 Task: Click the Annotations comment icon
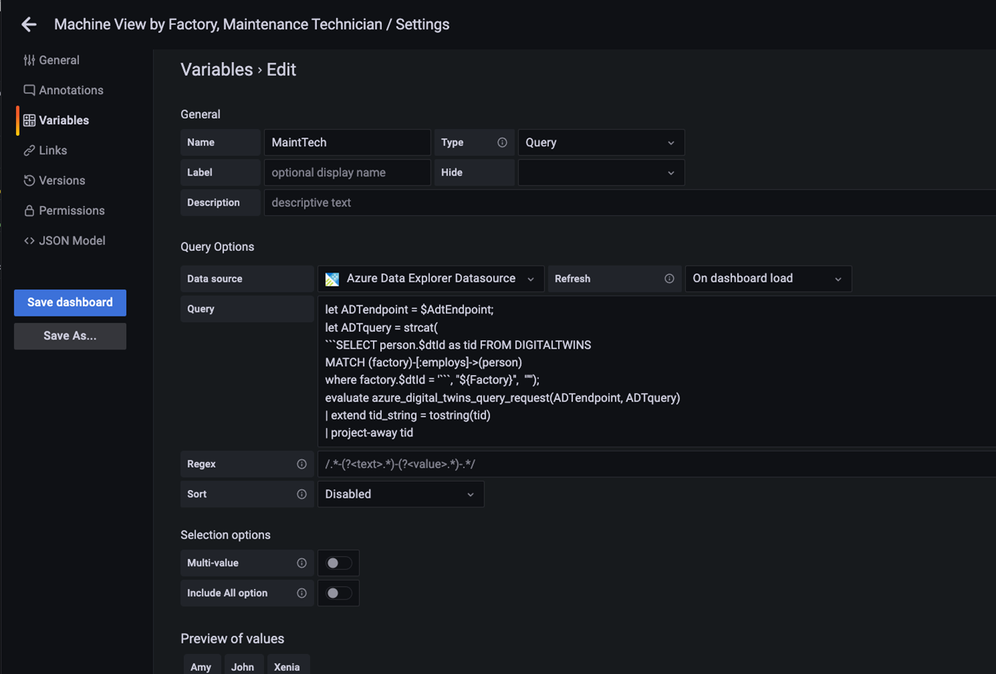[x=29, y=90]
